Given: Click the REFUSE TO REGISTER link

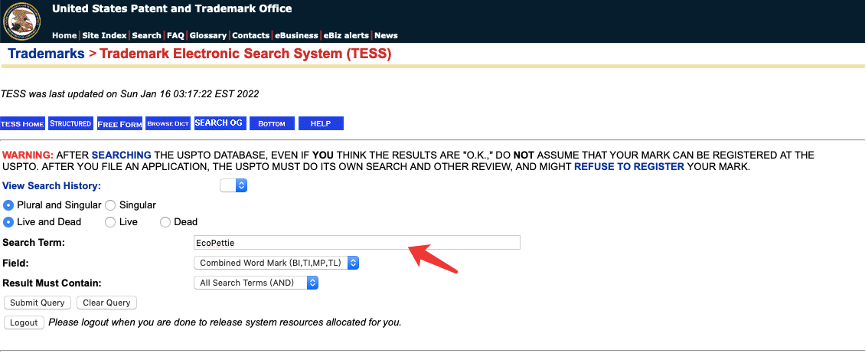Looking at the screenshot, I should click(629, 166).
